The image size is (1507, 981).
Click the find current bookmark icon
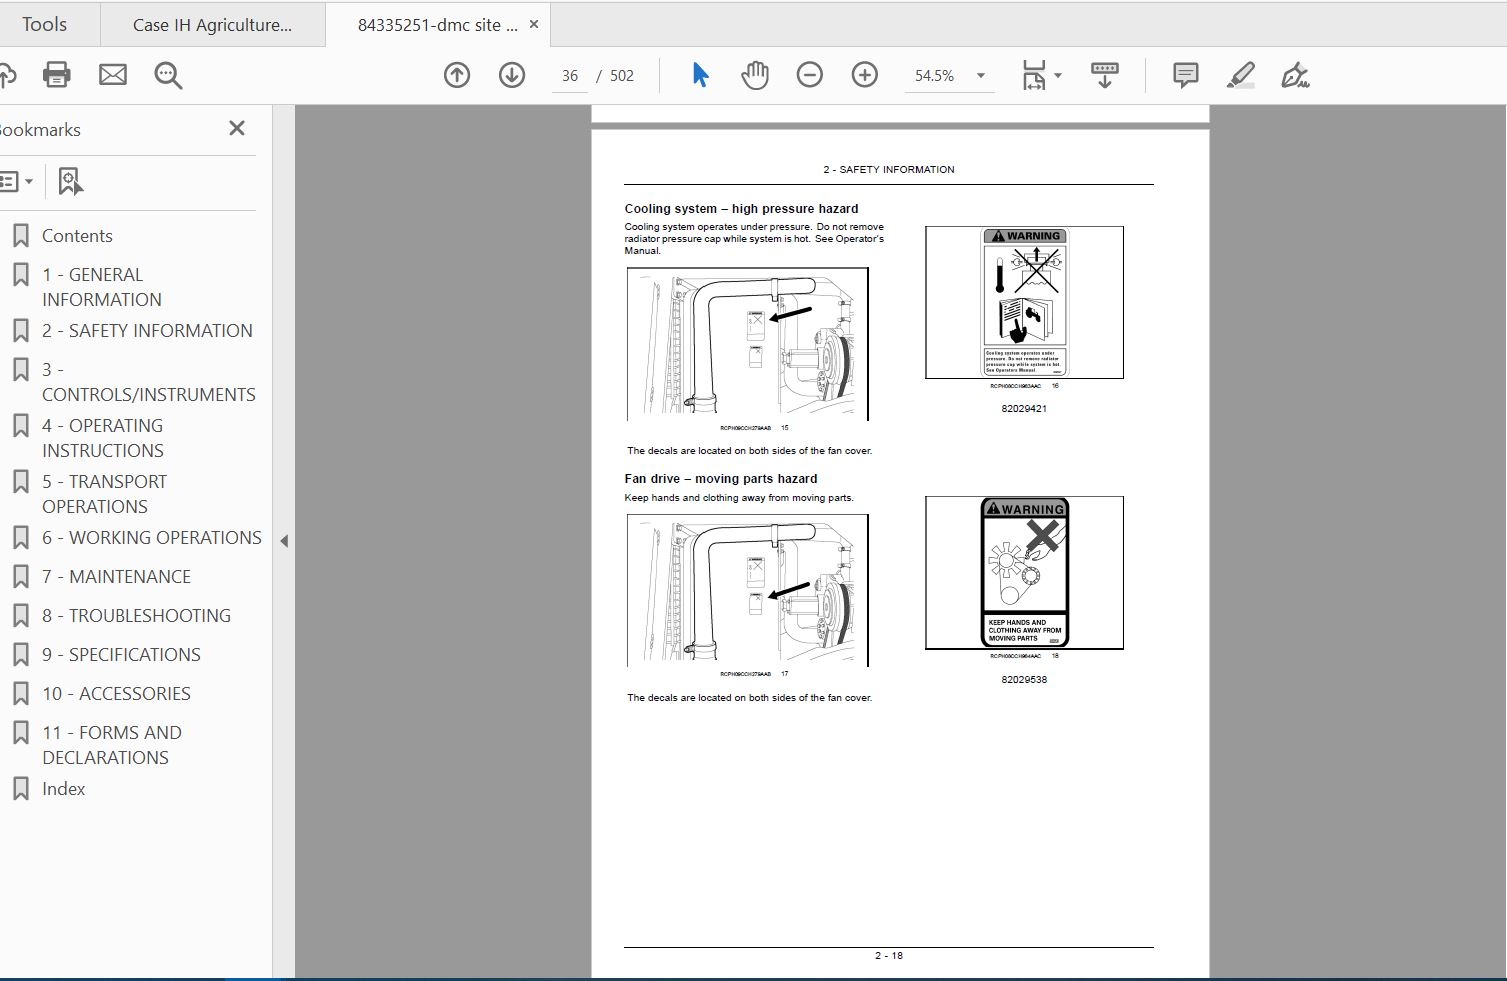click(x=70, y=181)
